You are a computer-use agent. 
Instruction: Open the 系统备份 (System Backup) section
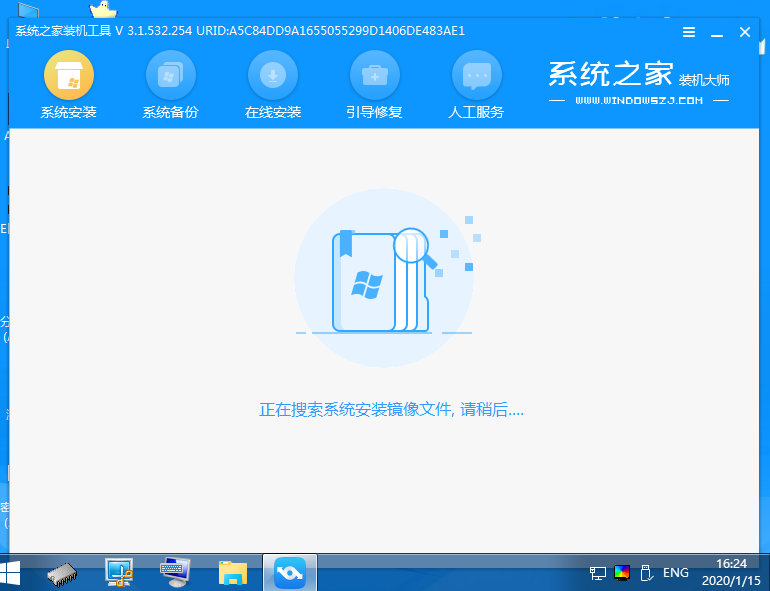pos(170,75)
